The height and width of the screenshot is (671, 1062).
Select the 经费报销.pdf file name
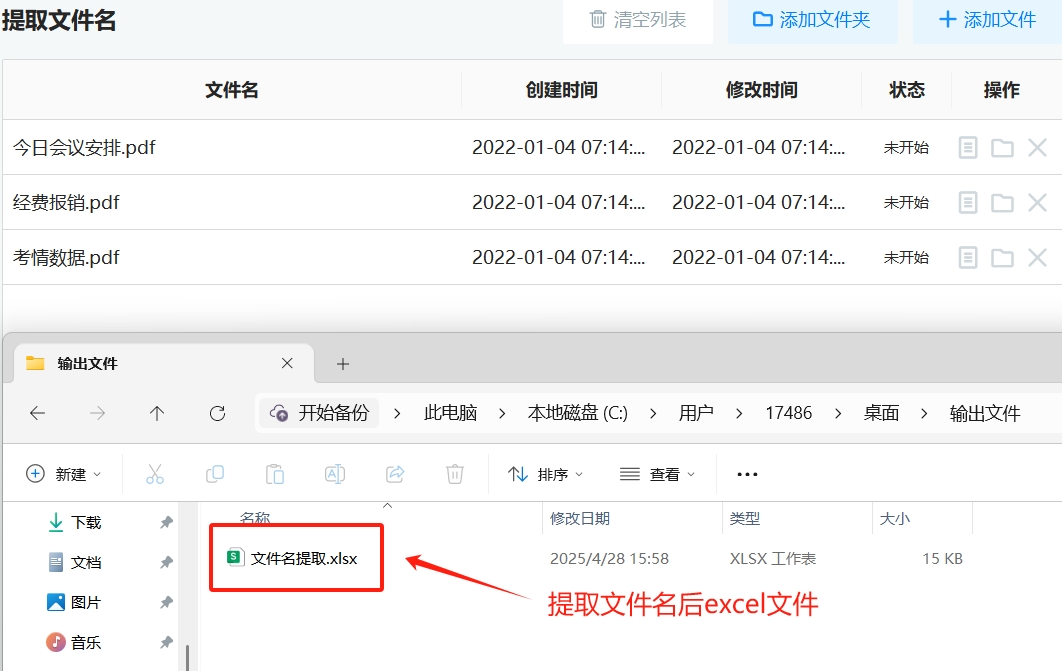66,202
